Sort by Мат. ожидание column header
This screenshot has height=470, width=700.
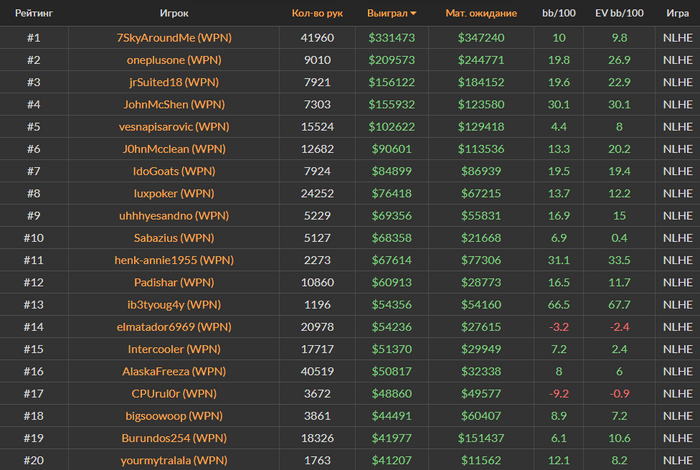[481, 13]
